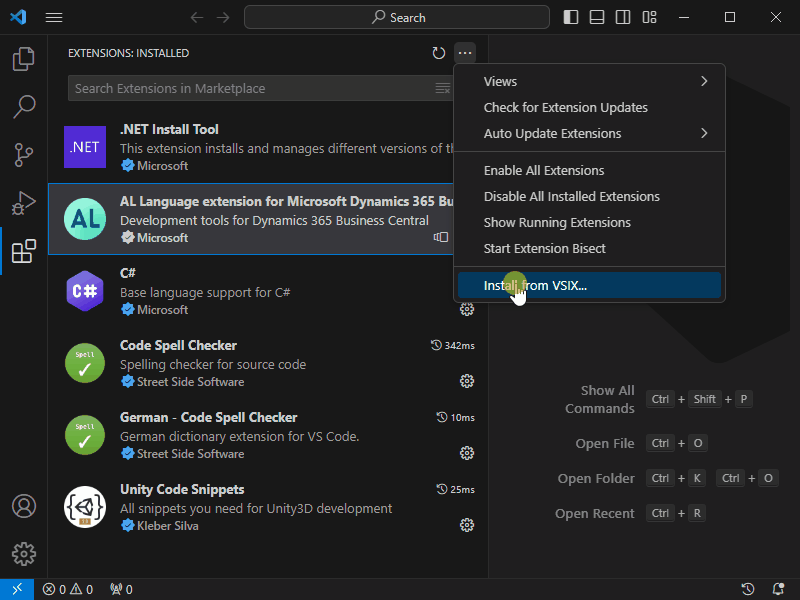Open the Unity Code Snippets title
800x600 pixels.
(x=182, y=489)
